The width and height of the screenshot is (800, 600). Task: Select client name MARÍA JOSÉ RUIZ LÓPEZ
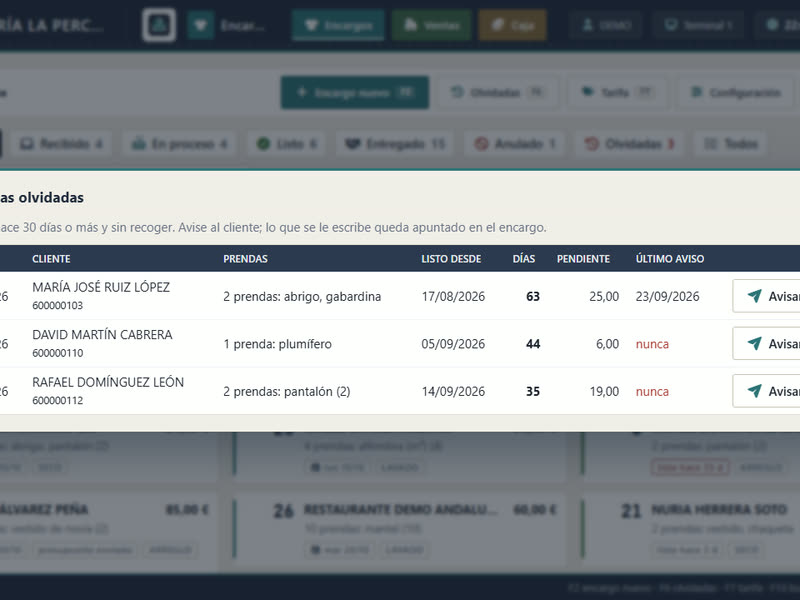[101, 287]
